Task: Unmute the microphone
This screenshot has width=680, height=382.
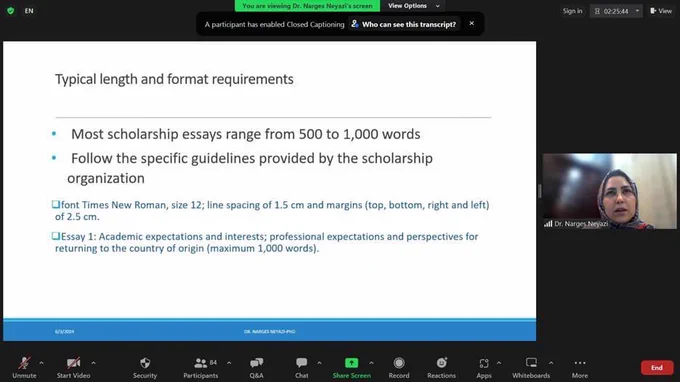Action: pos(24,367)
